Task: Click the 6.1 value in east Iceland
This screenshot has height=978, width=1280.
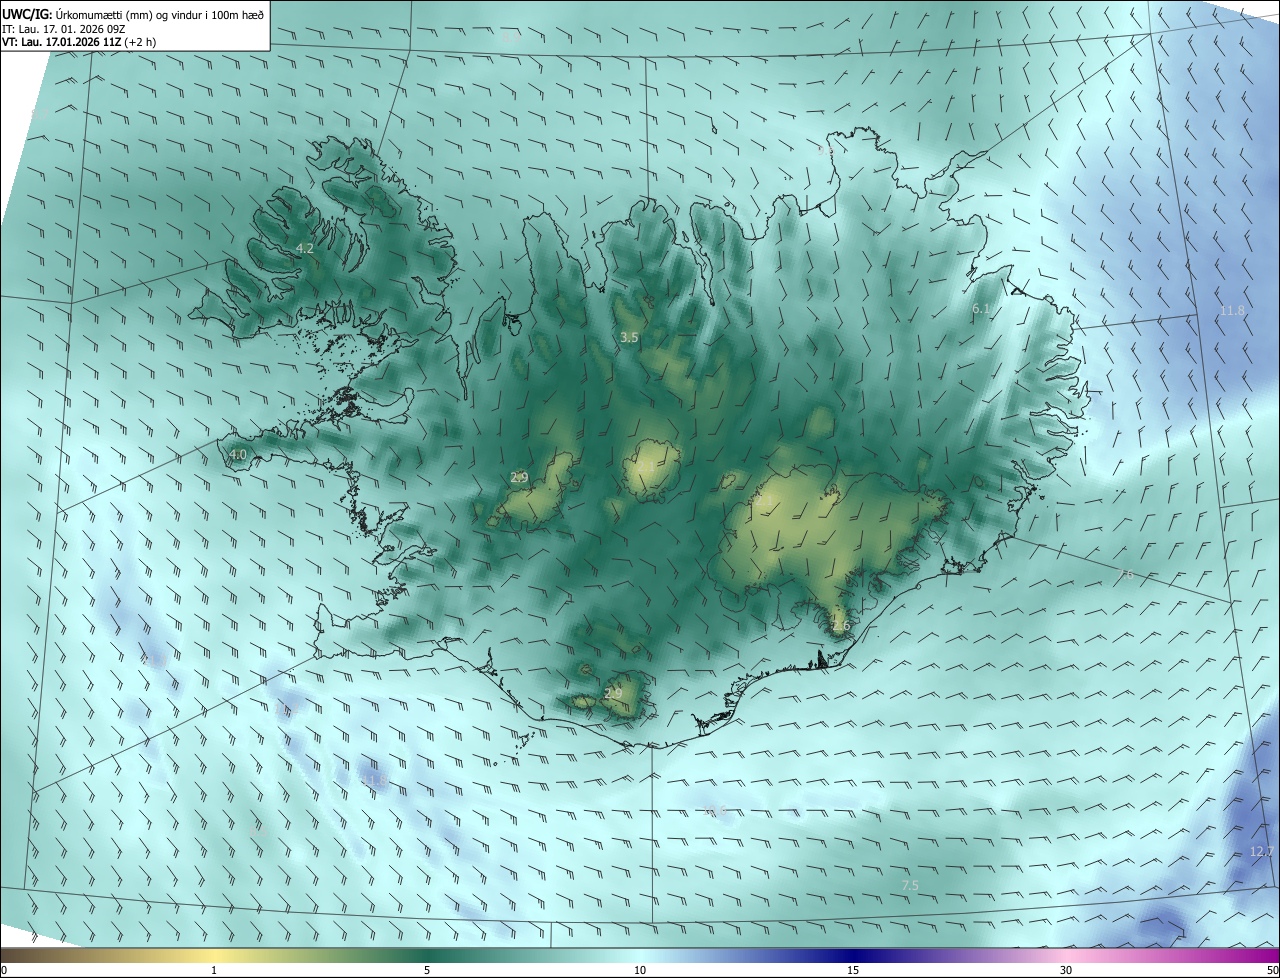Action: 981,310
